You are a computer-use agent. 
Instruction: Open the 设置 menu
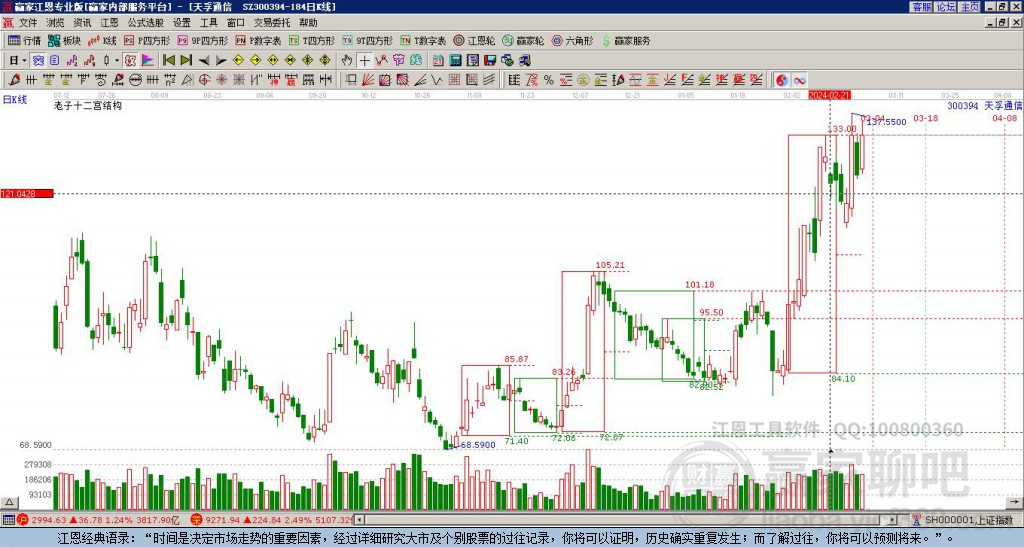(182, 23)
